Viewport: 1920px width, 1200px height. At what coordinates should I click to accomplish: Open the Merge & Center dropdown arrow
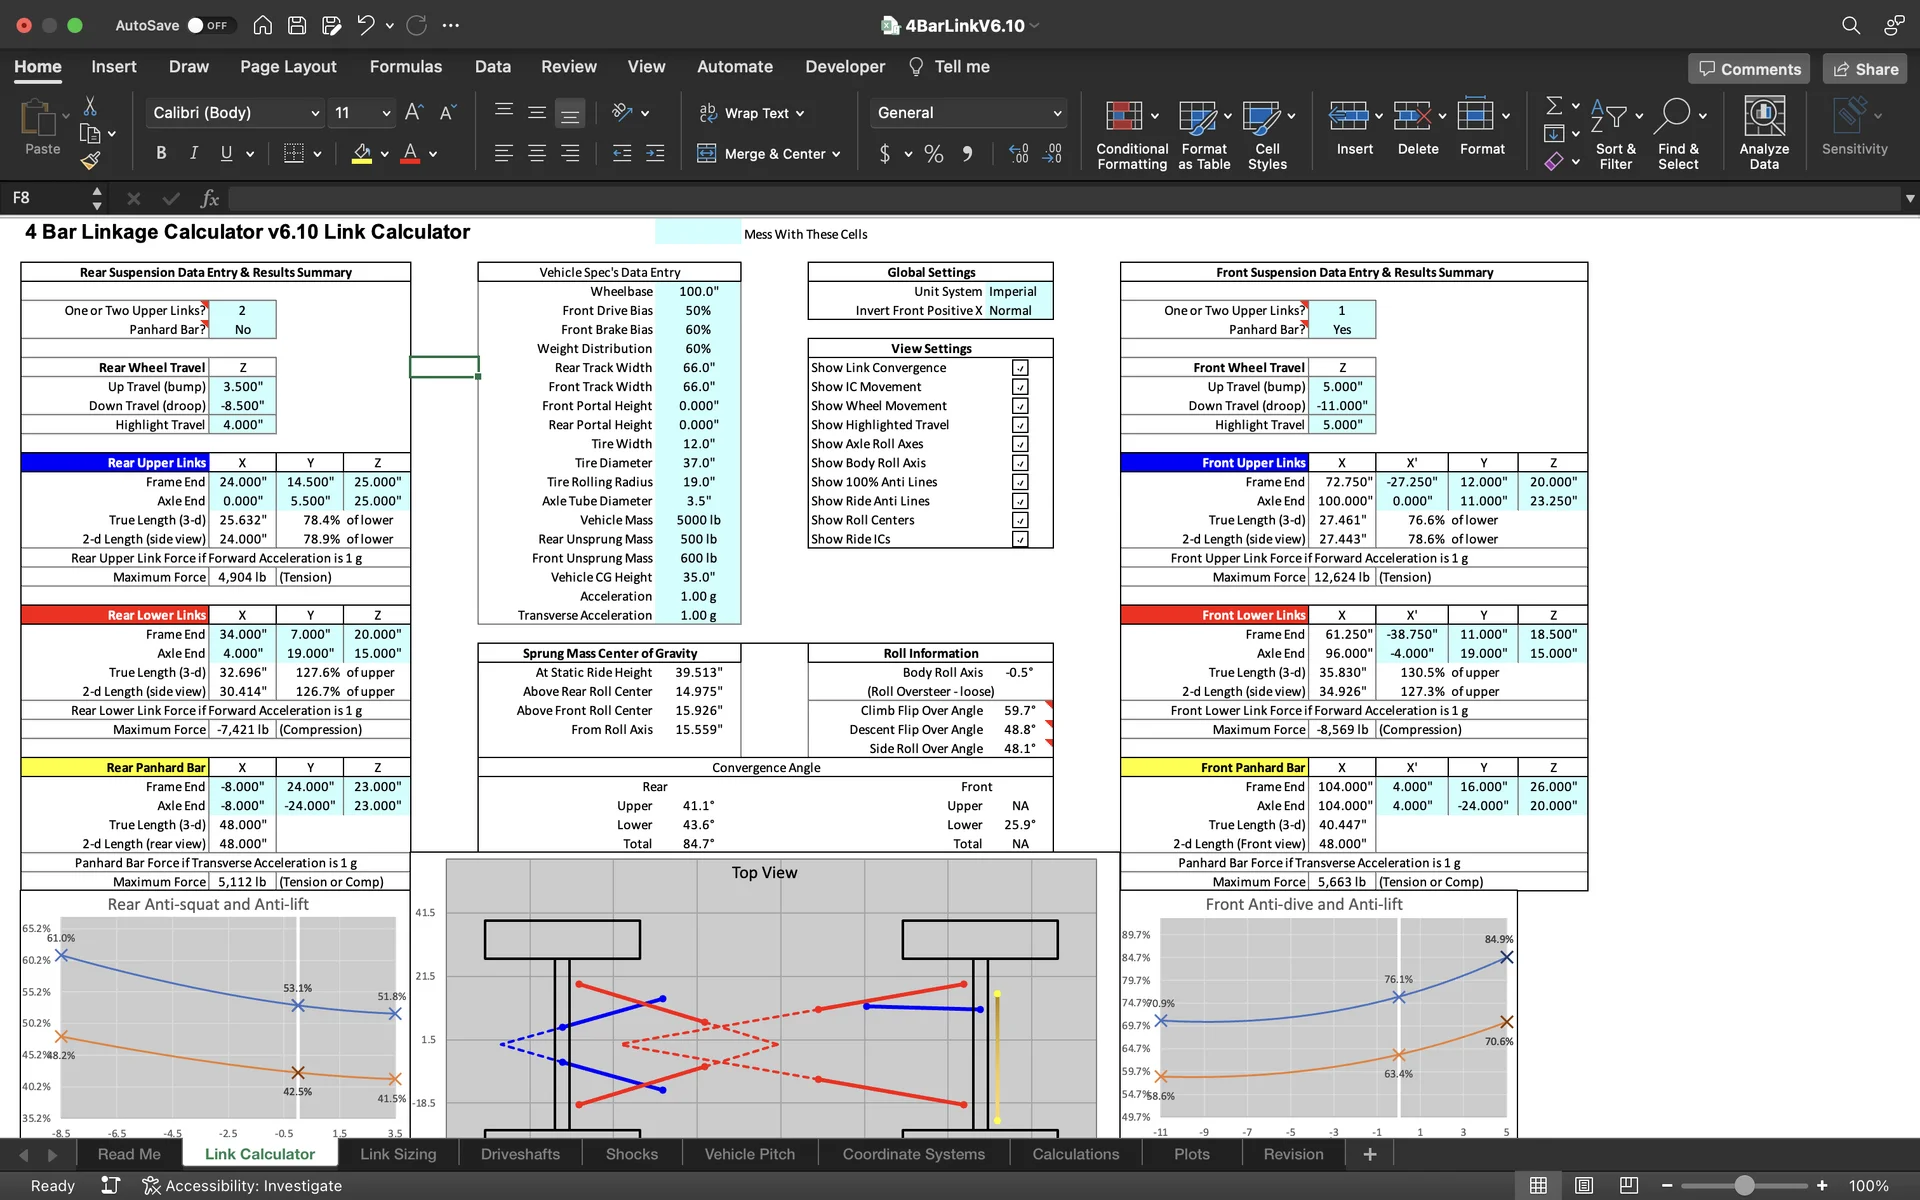point(836,154)
